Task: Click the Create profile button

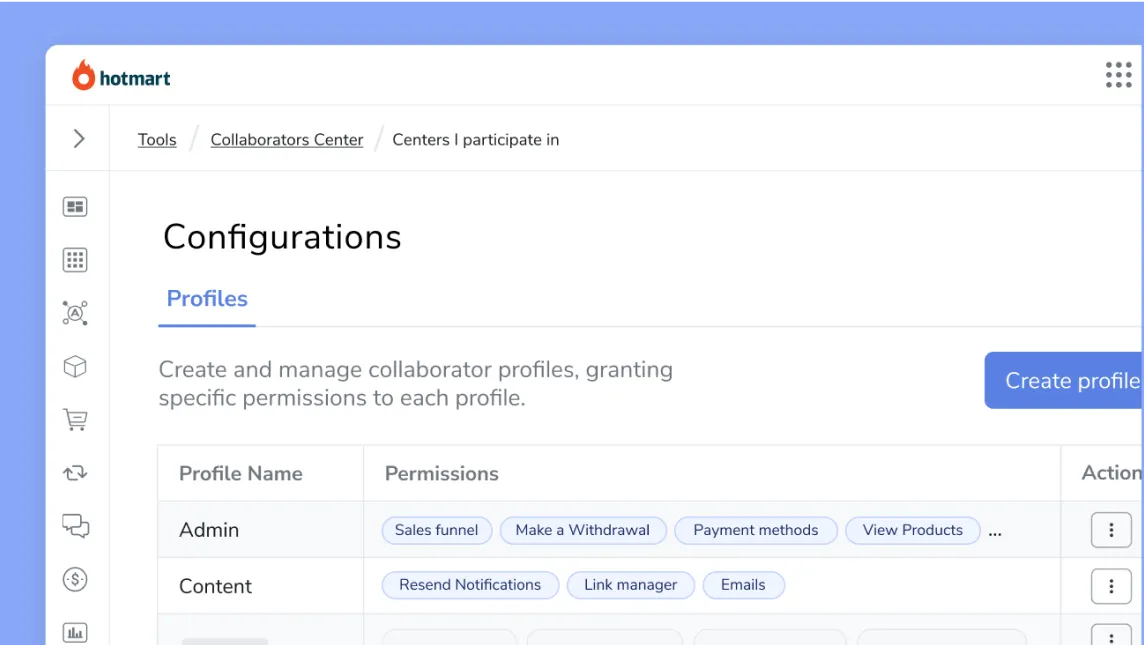Action: pos(1075,380)
